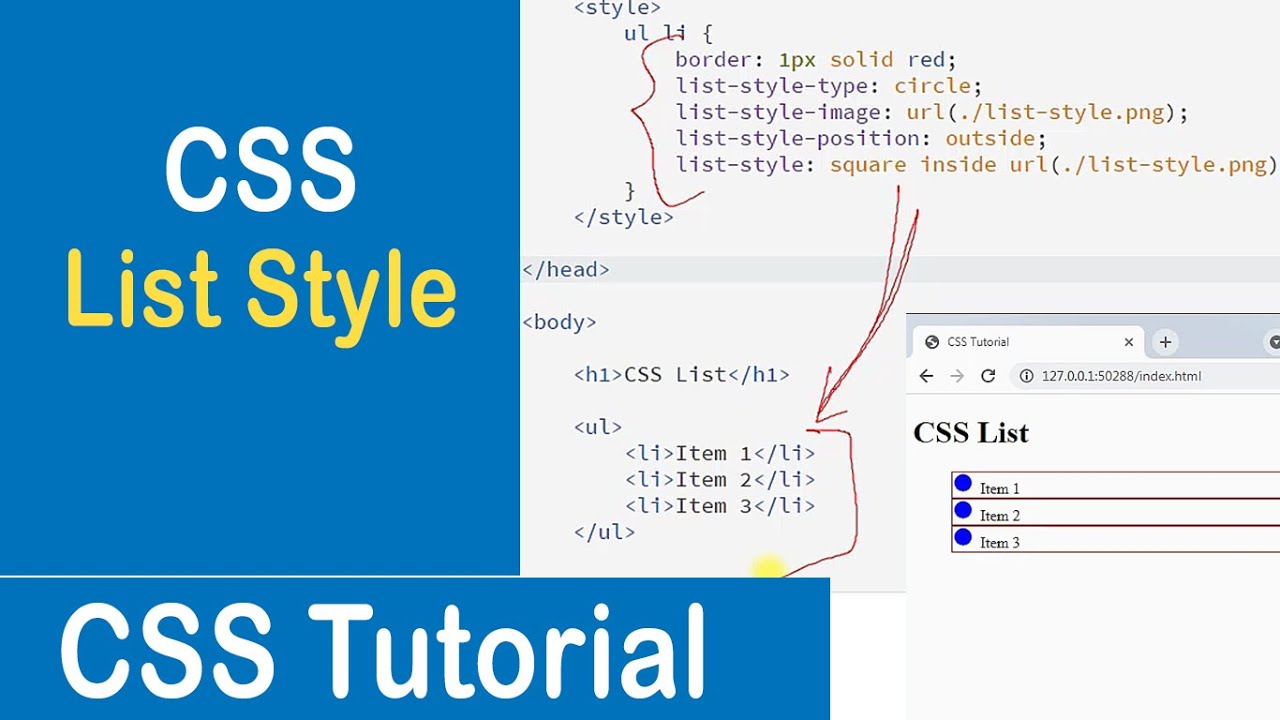Click the blue bullet beside Item 1
Viewport: 1280px width, 720px height.
click(963, 484)
